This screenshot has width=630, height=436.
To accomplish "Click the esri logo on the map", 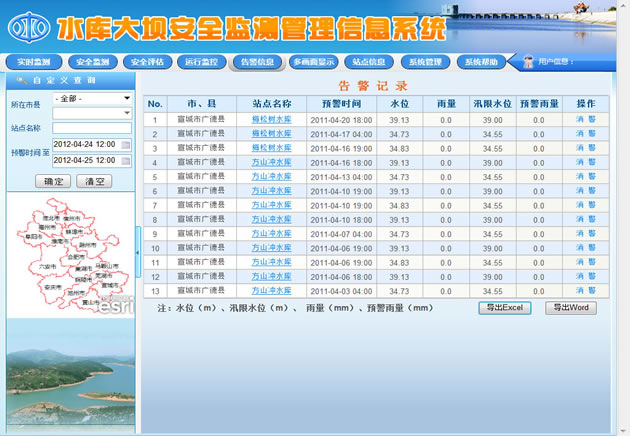I will pos(117,307).
